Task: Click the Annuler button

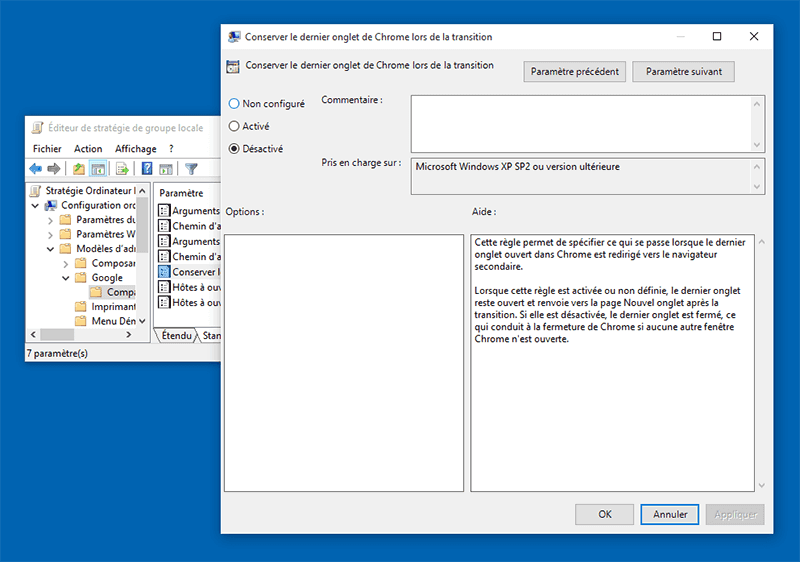Action: coord(670,514)
